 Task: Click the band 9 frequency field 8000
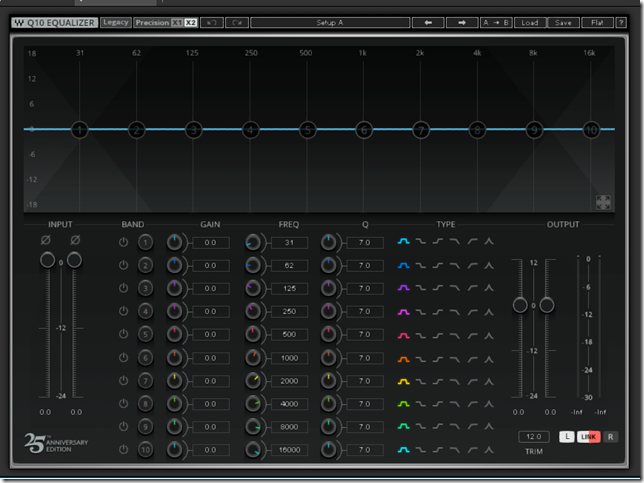pyautogui.click(x=289, y=427)
